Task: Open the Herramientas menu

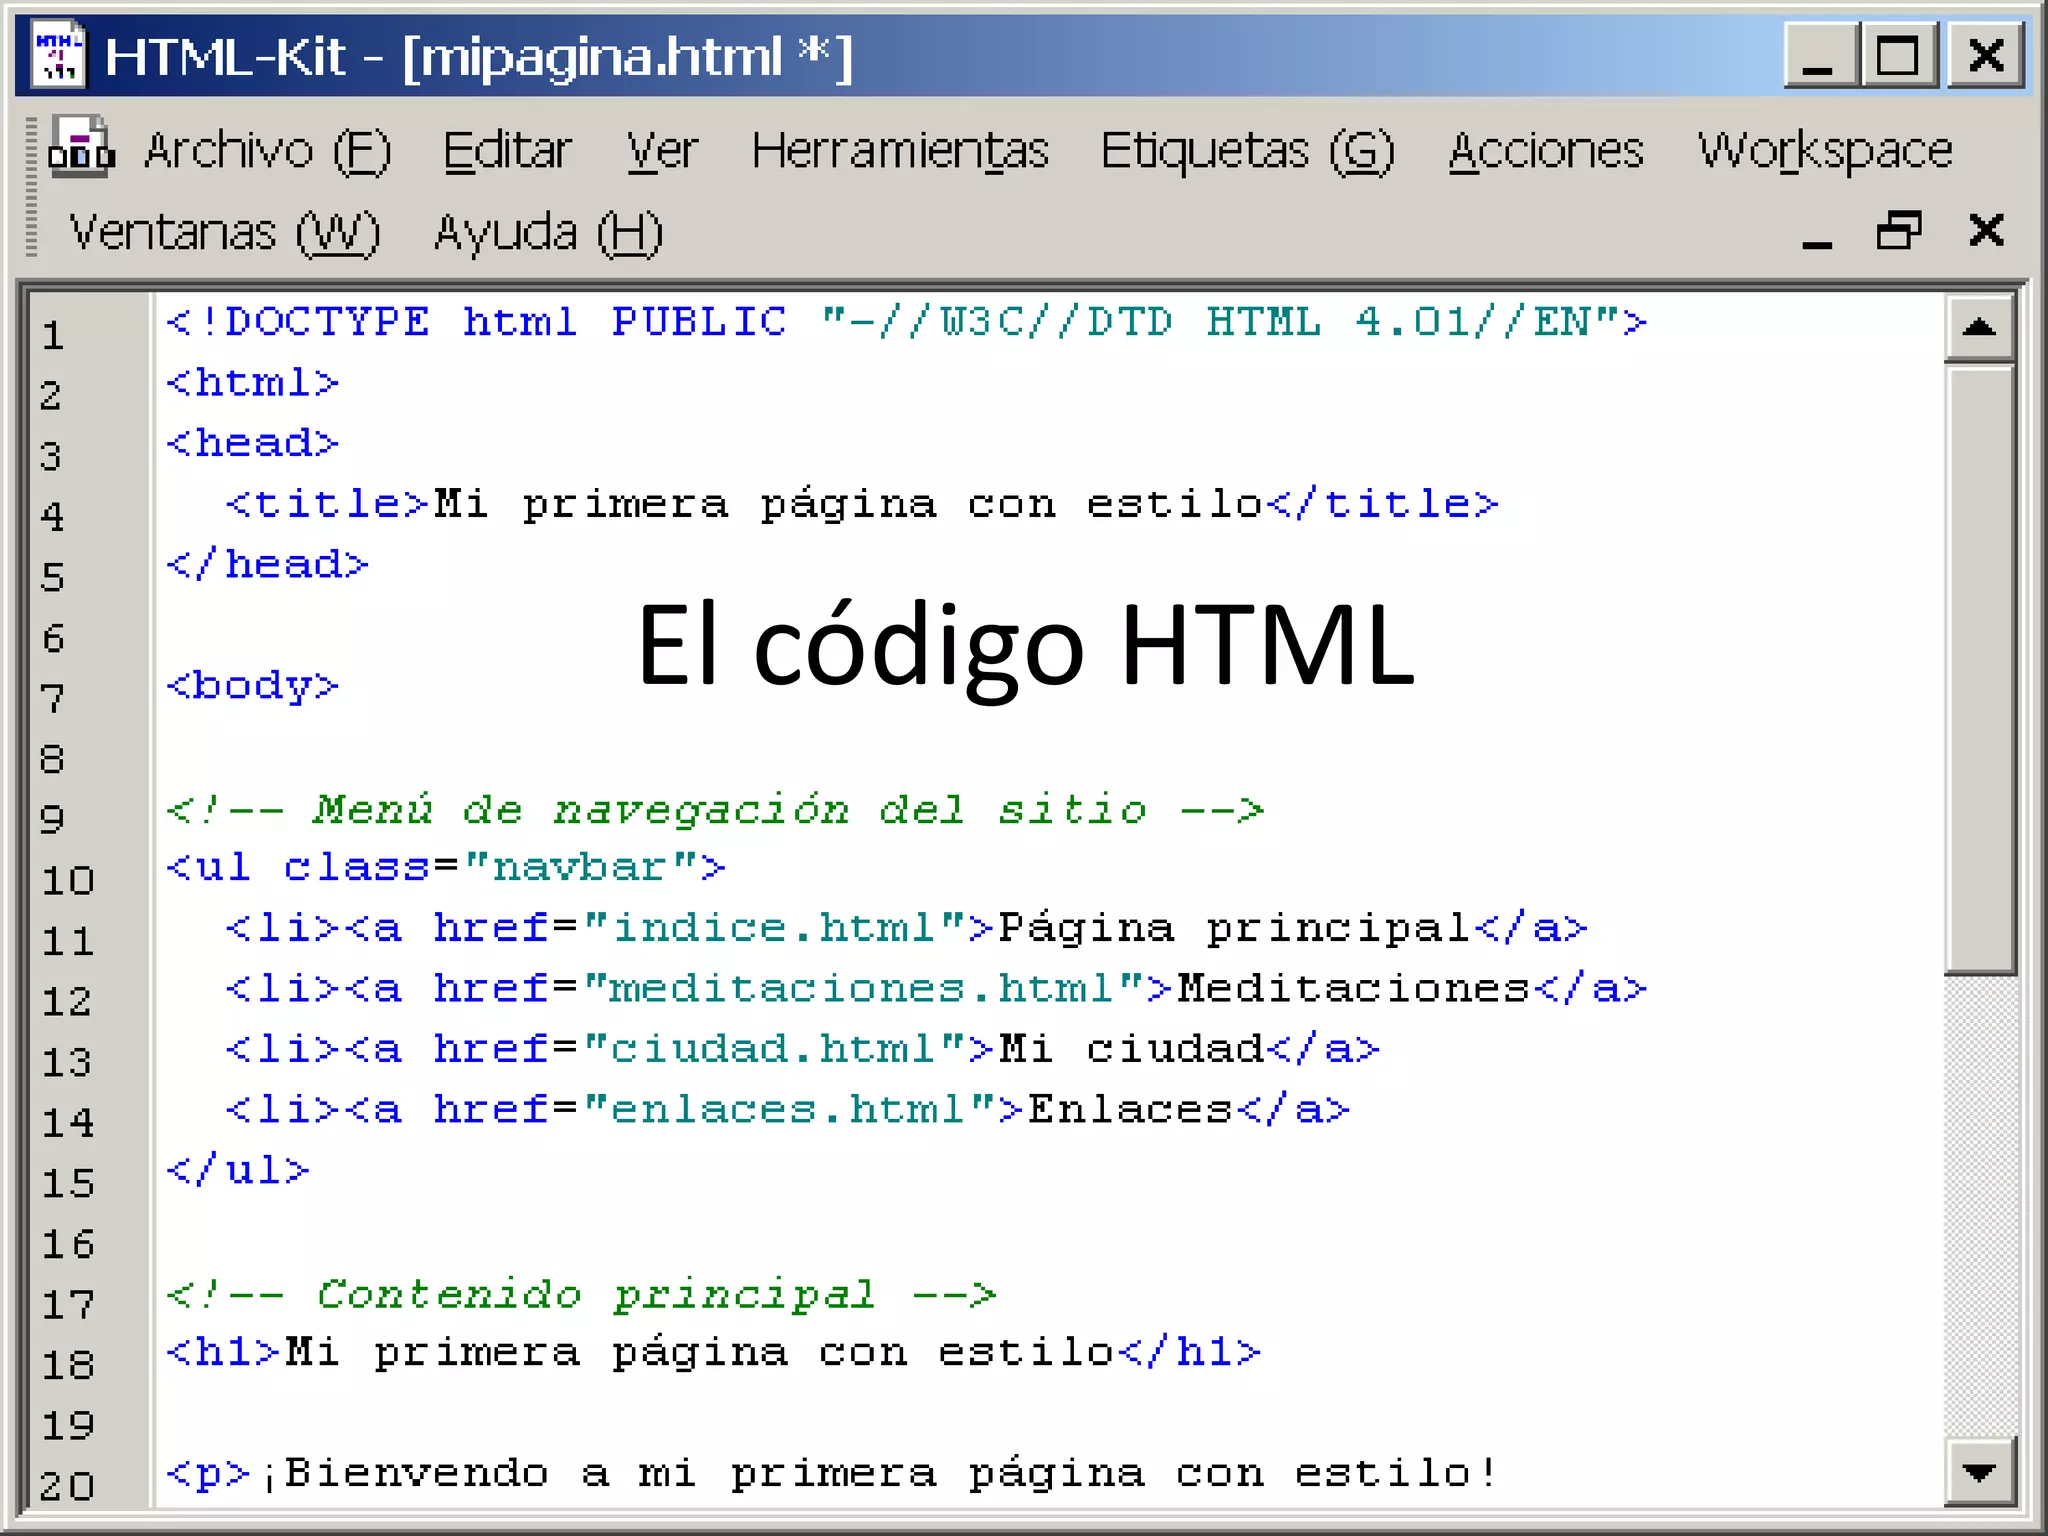Action: [x=900, y=152]
